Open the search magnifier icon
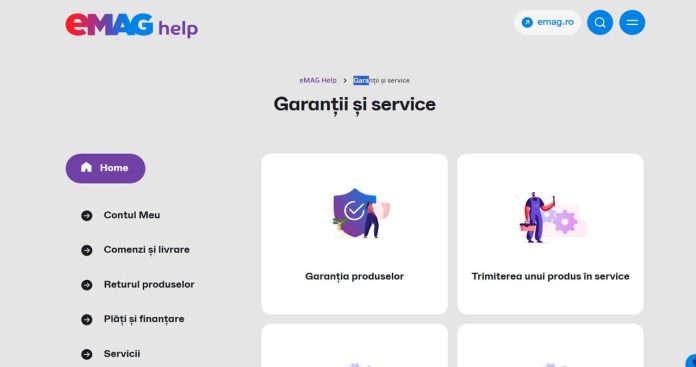 point(600,22)
